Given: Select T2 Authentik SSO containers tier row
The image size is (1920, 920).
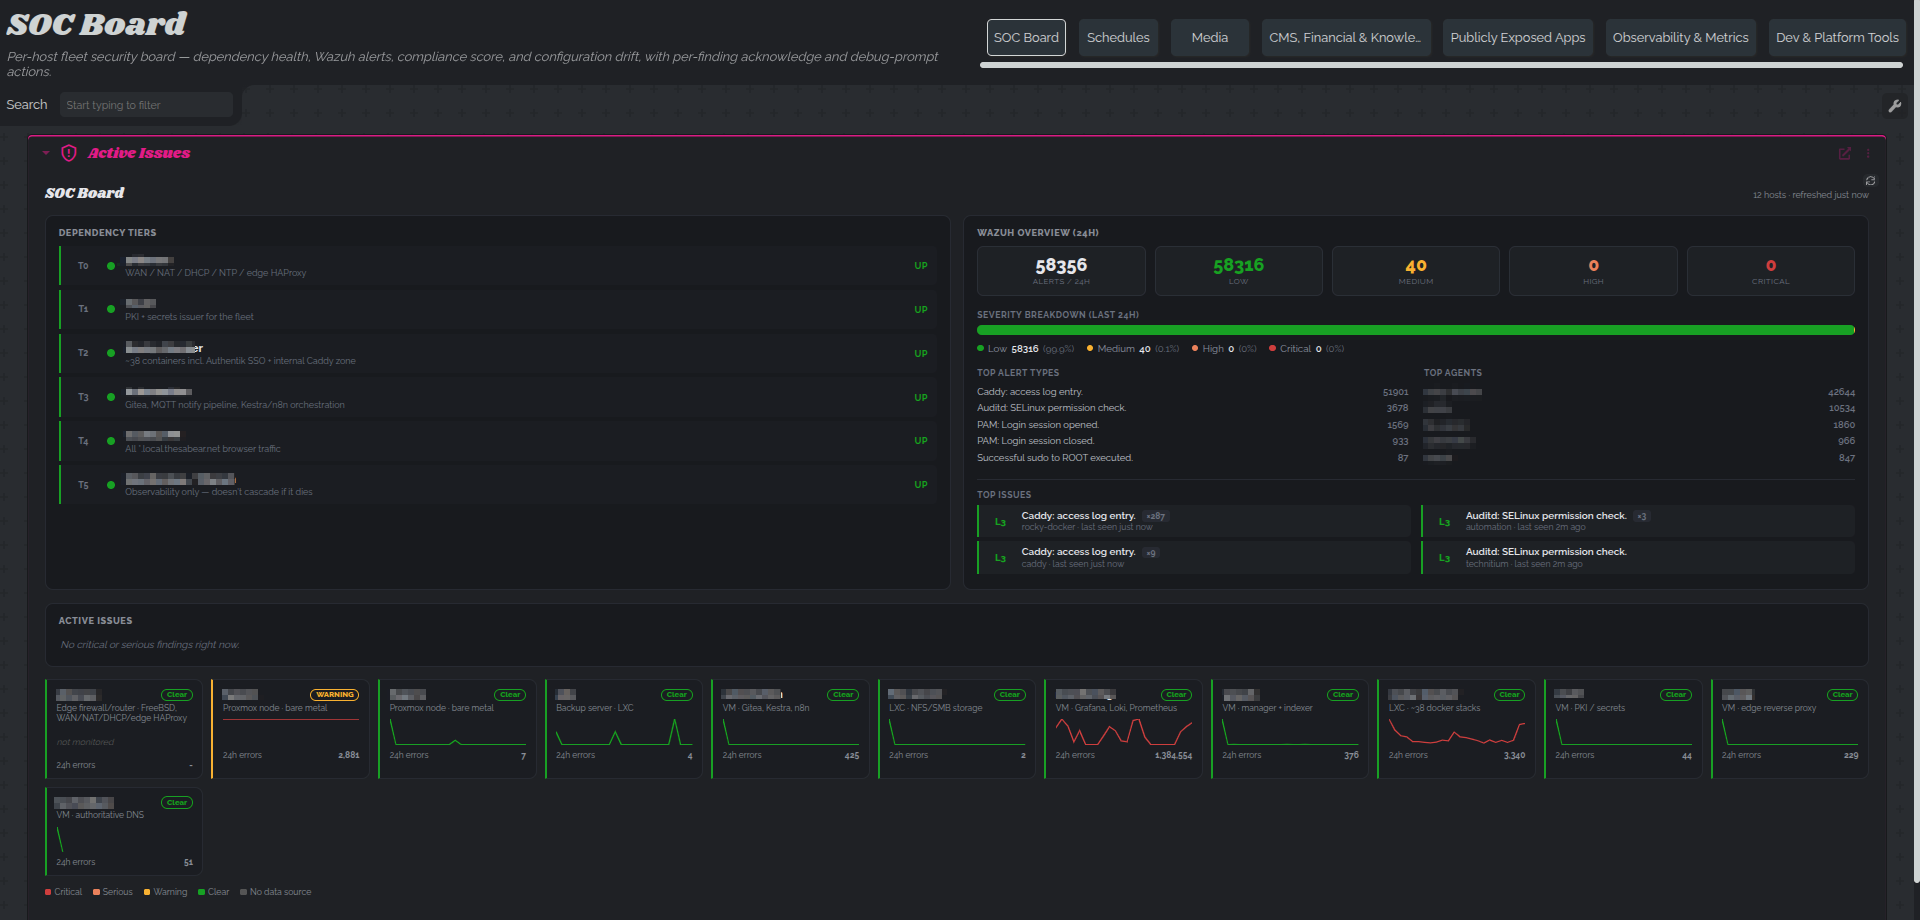Looking at the screenshot, I should point(498,354).
